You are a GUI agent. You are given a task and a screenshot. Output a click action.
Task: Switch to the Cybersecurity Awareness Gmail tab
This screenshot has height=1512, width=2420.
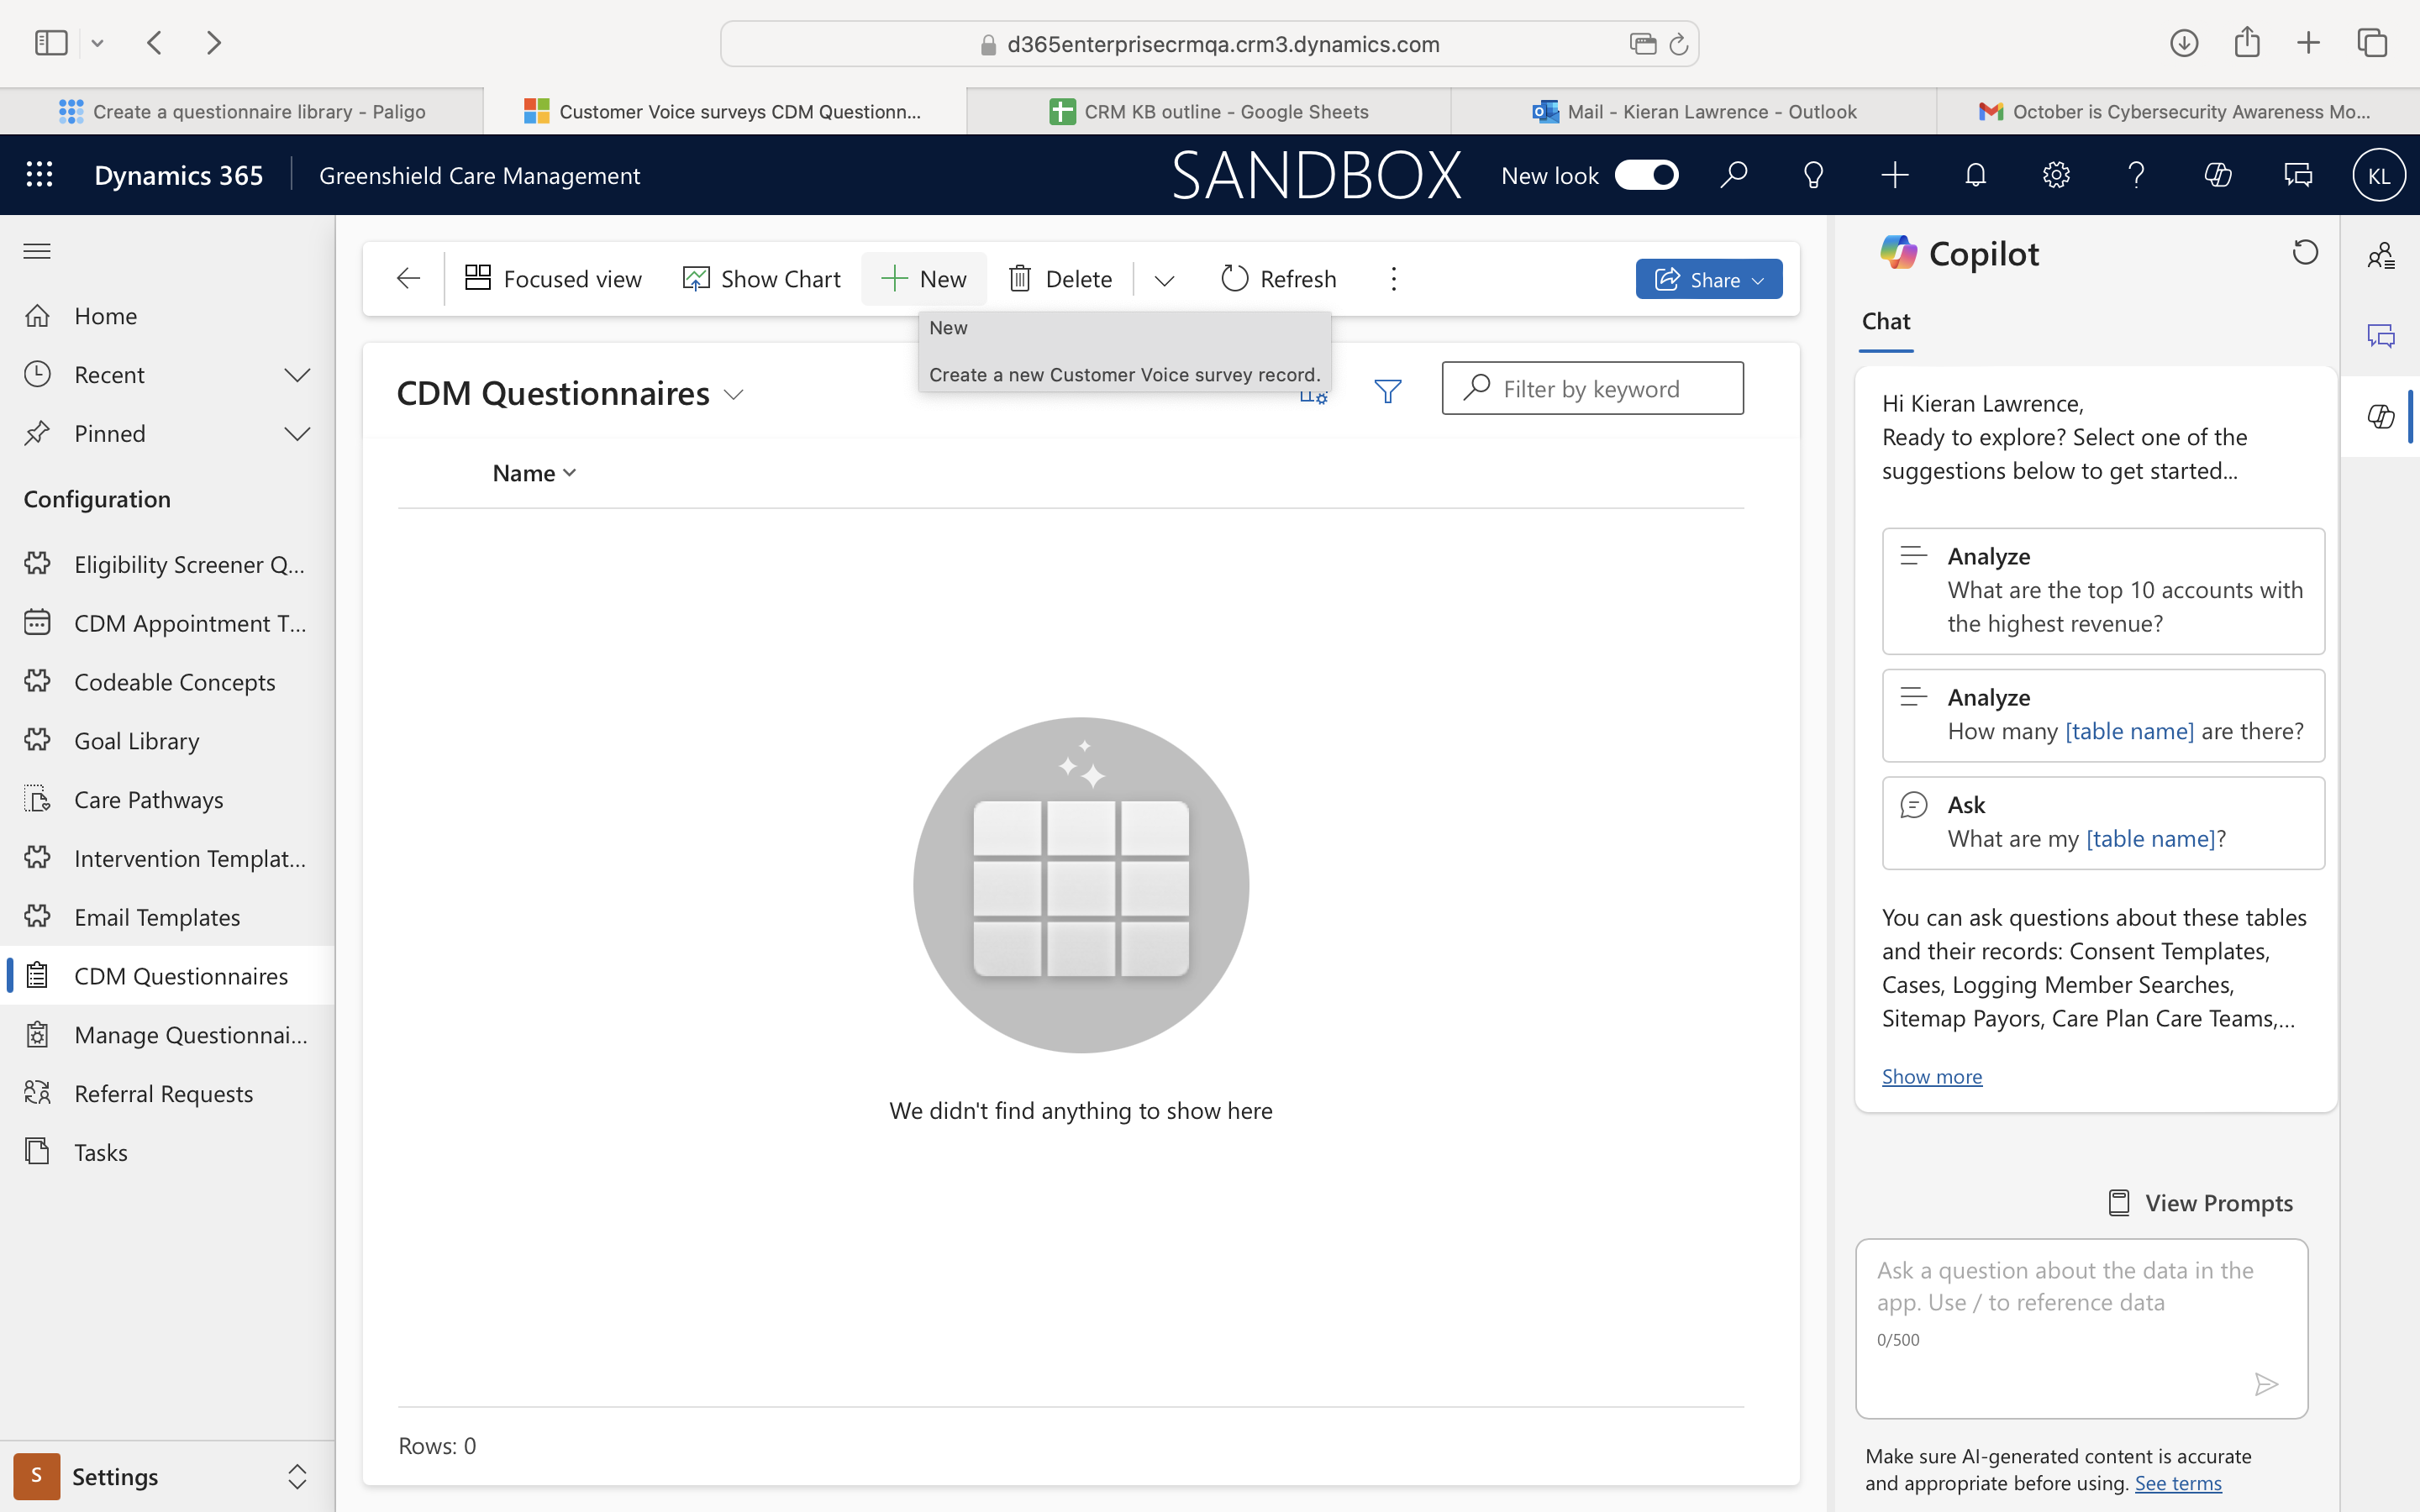pyautogui.click(x=2178, y=112)
